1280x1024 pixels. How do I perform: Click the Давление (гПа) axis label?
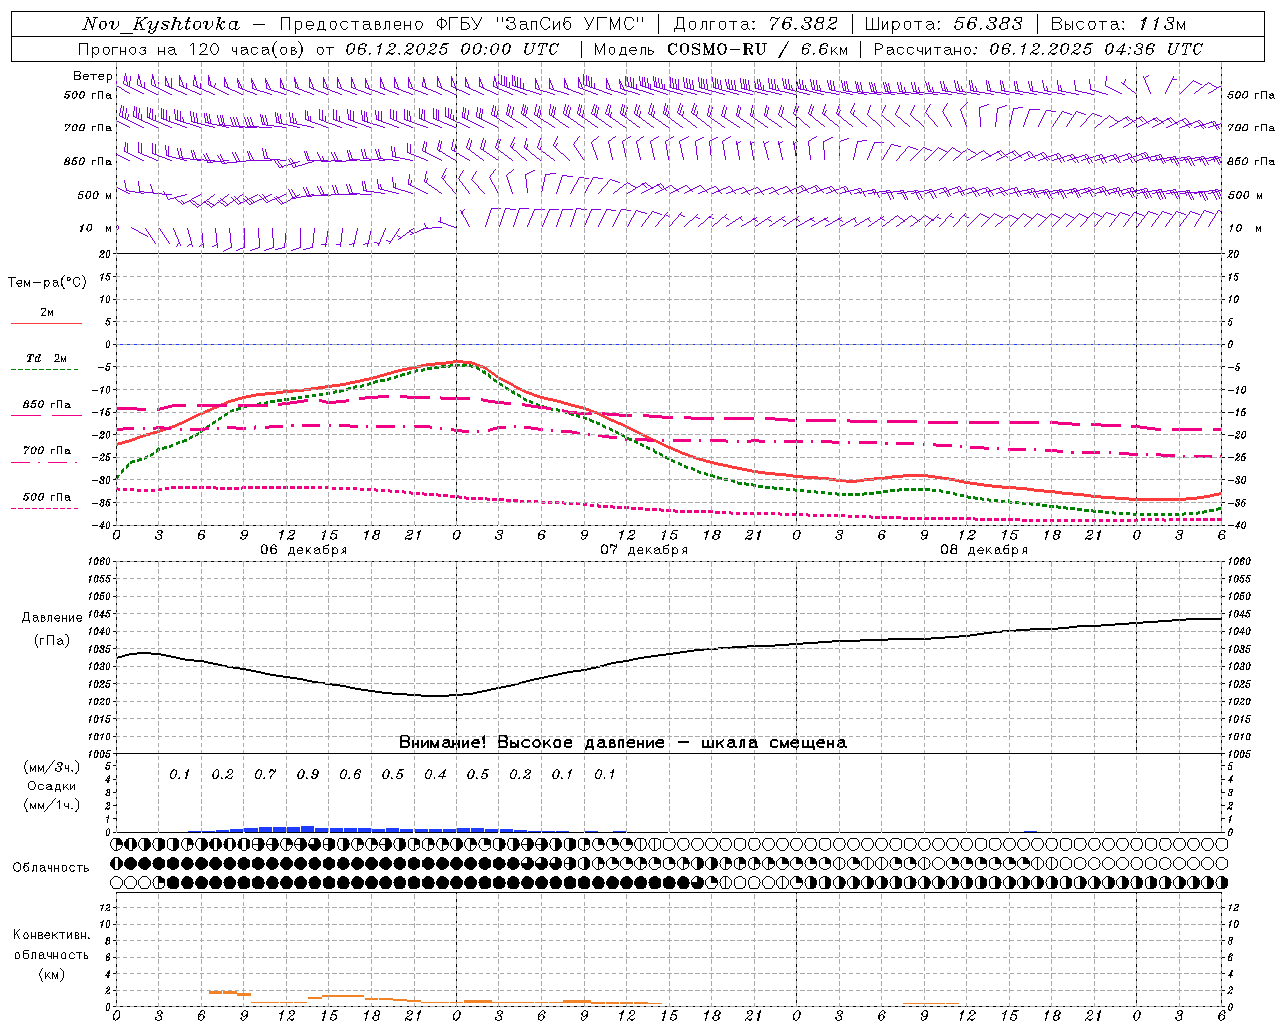click(50, 629)
